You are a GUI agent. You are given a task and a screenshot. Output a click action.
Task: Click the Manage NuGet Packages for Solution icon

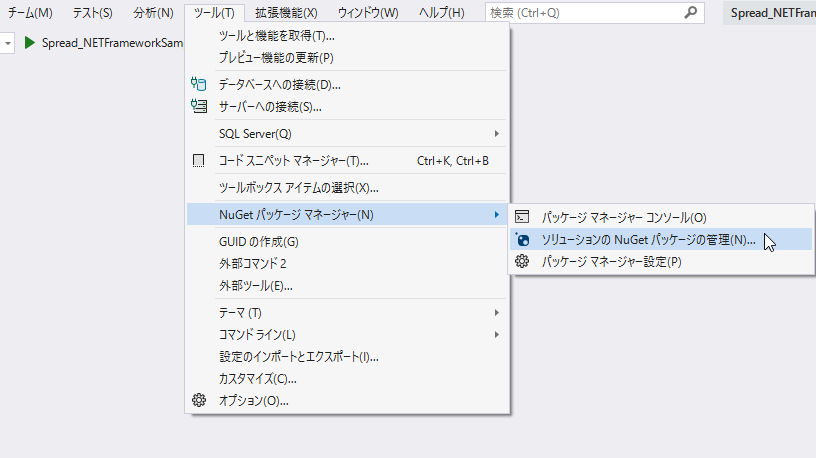click(521, 240)
